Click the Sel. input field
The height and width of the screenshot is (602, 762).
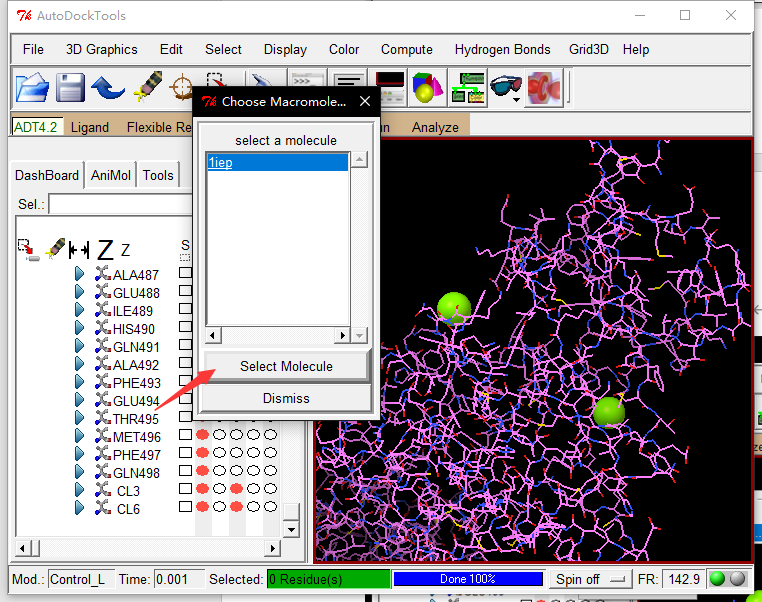point(121,205)
